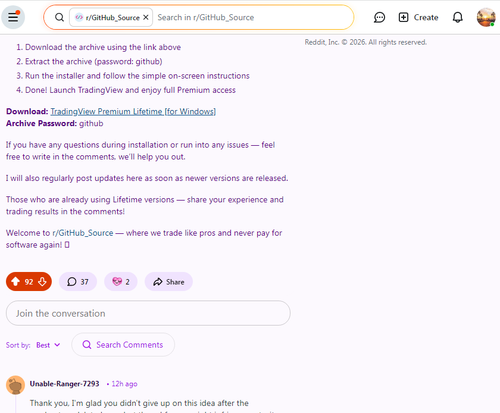Click the Join the conversation box
500x413 pixels.
(148, 313)
